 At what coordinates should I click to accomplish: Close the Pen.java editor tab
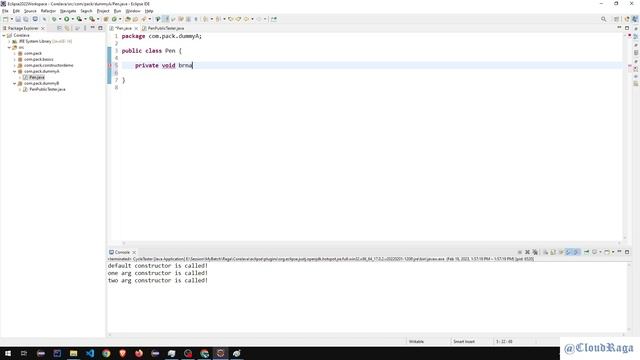[136, 28]
